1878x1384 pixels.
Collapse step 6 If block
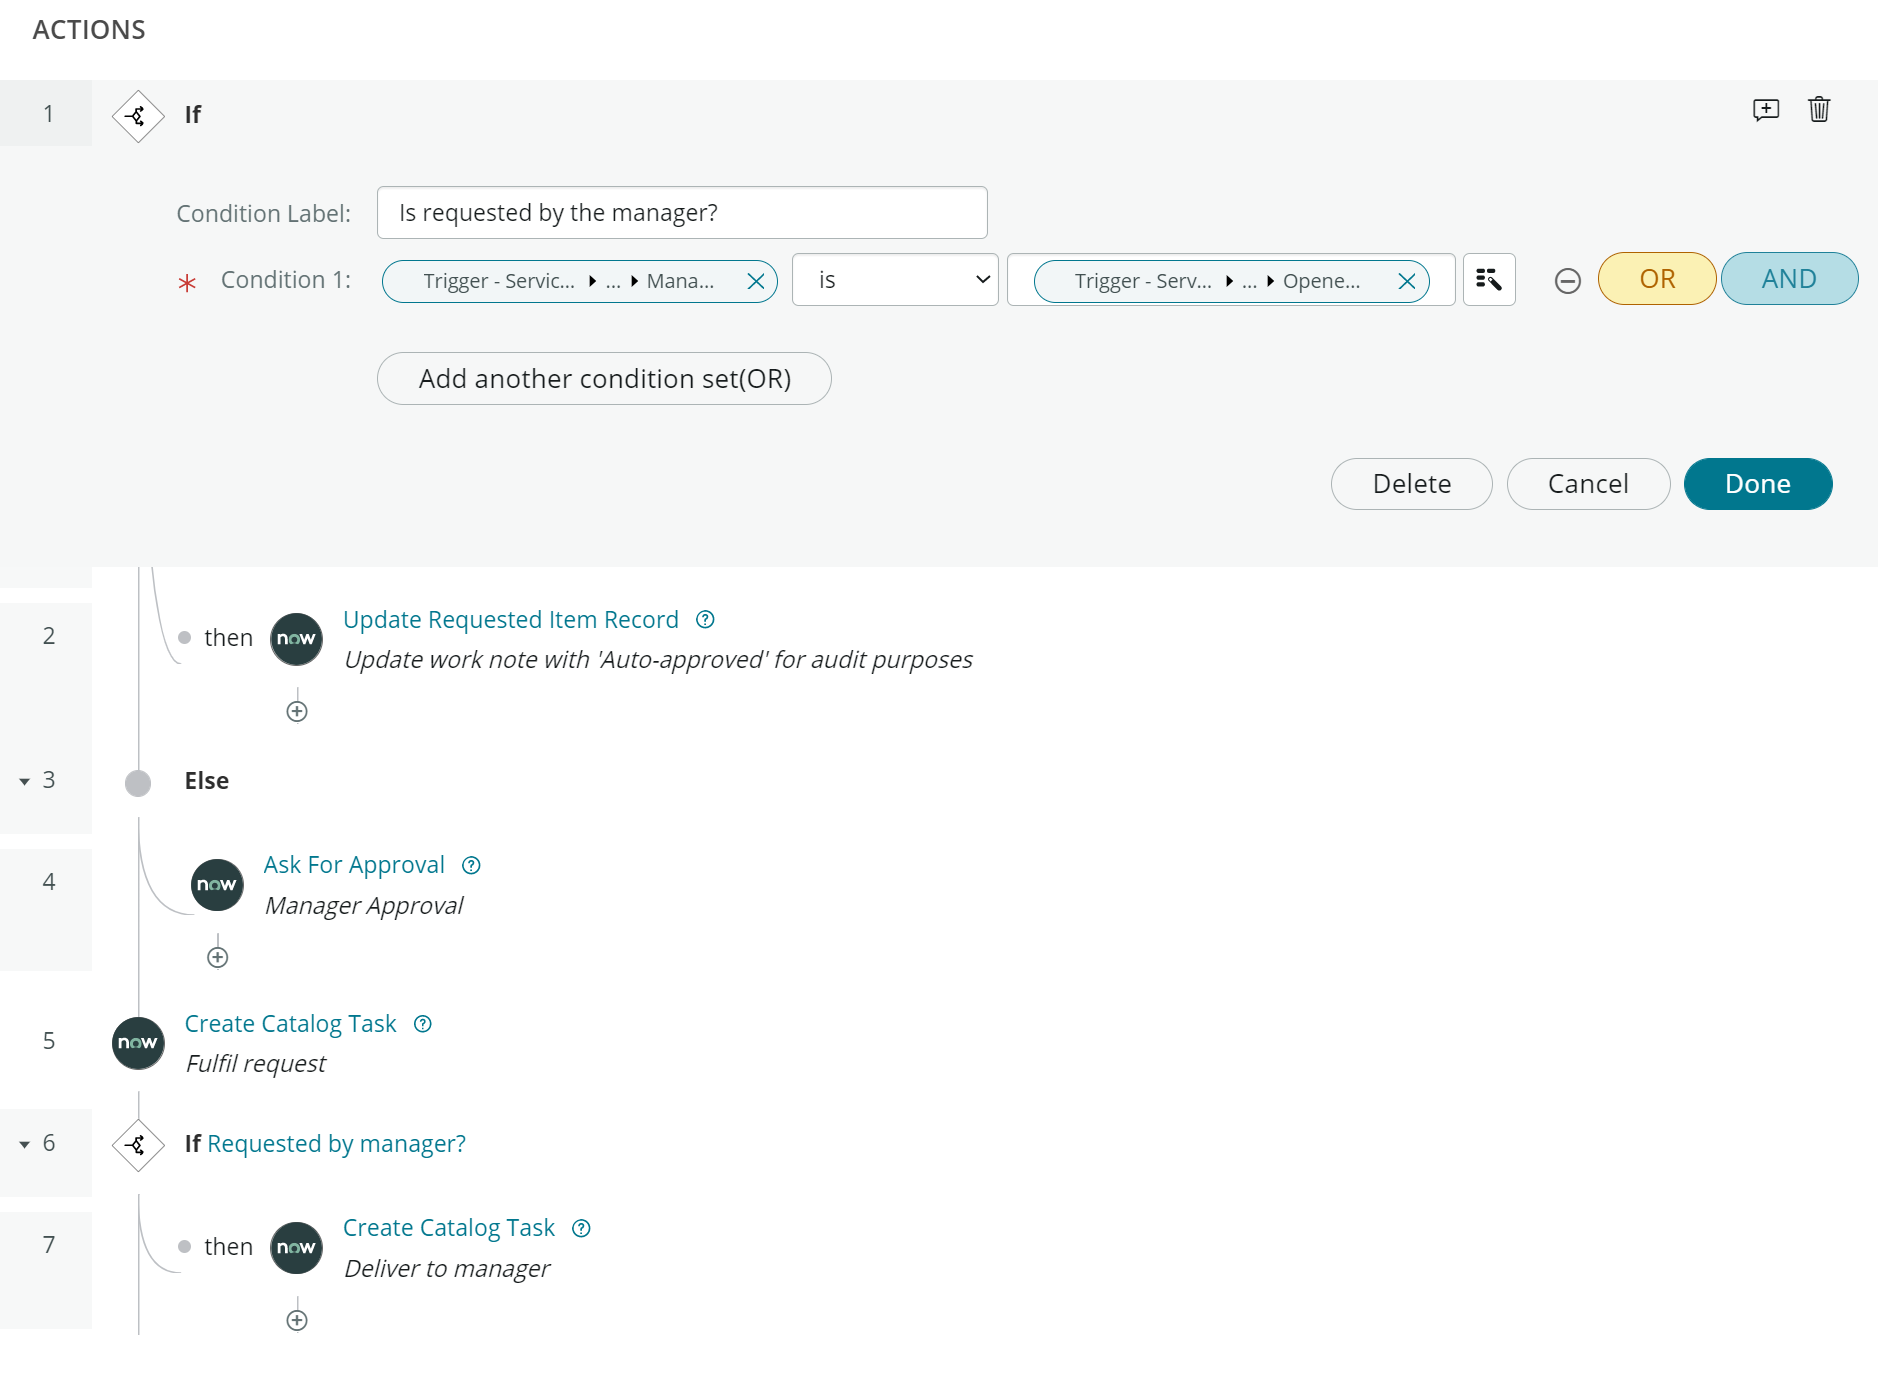tap(23, 1145)
